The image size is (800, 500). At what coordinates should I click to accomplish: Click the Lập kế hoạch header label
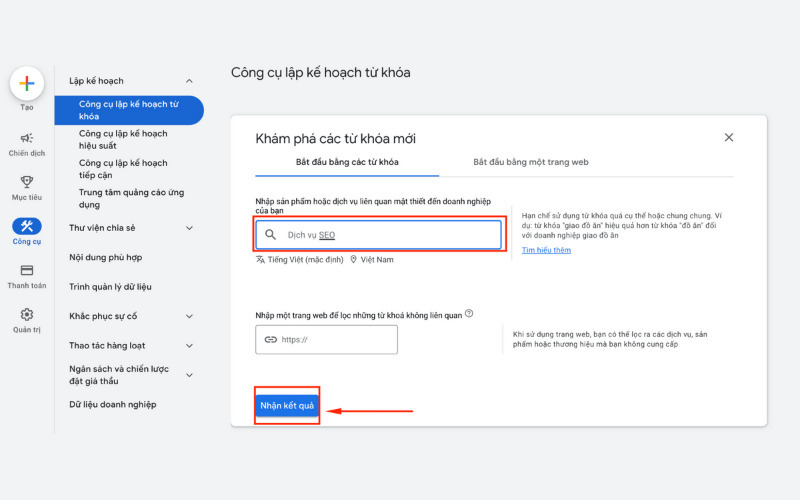tap(96, 81)
